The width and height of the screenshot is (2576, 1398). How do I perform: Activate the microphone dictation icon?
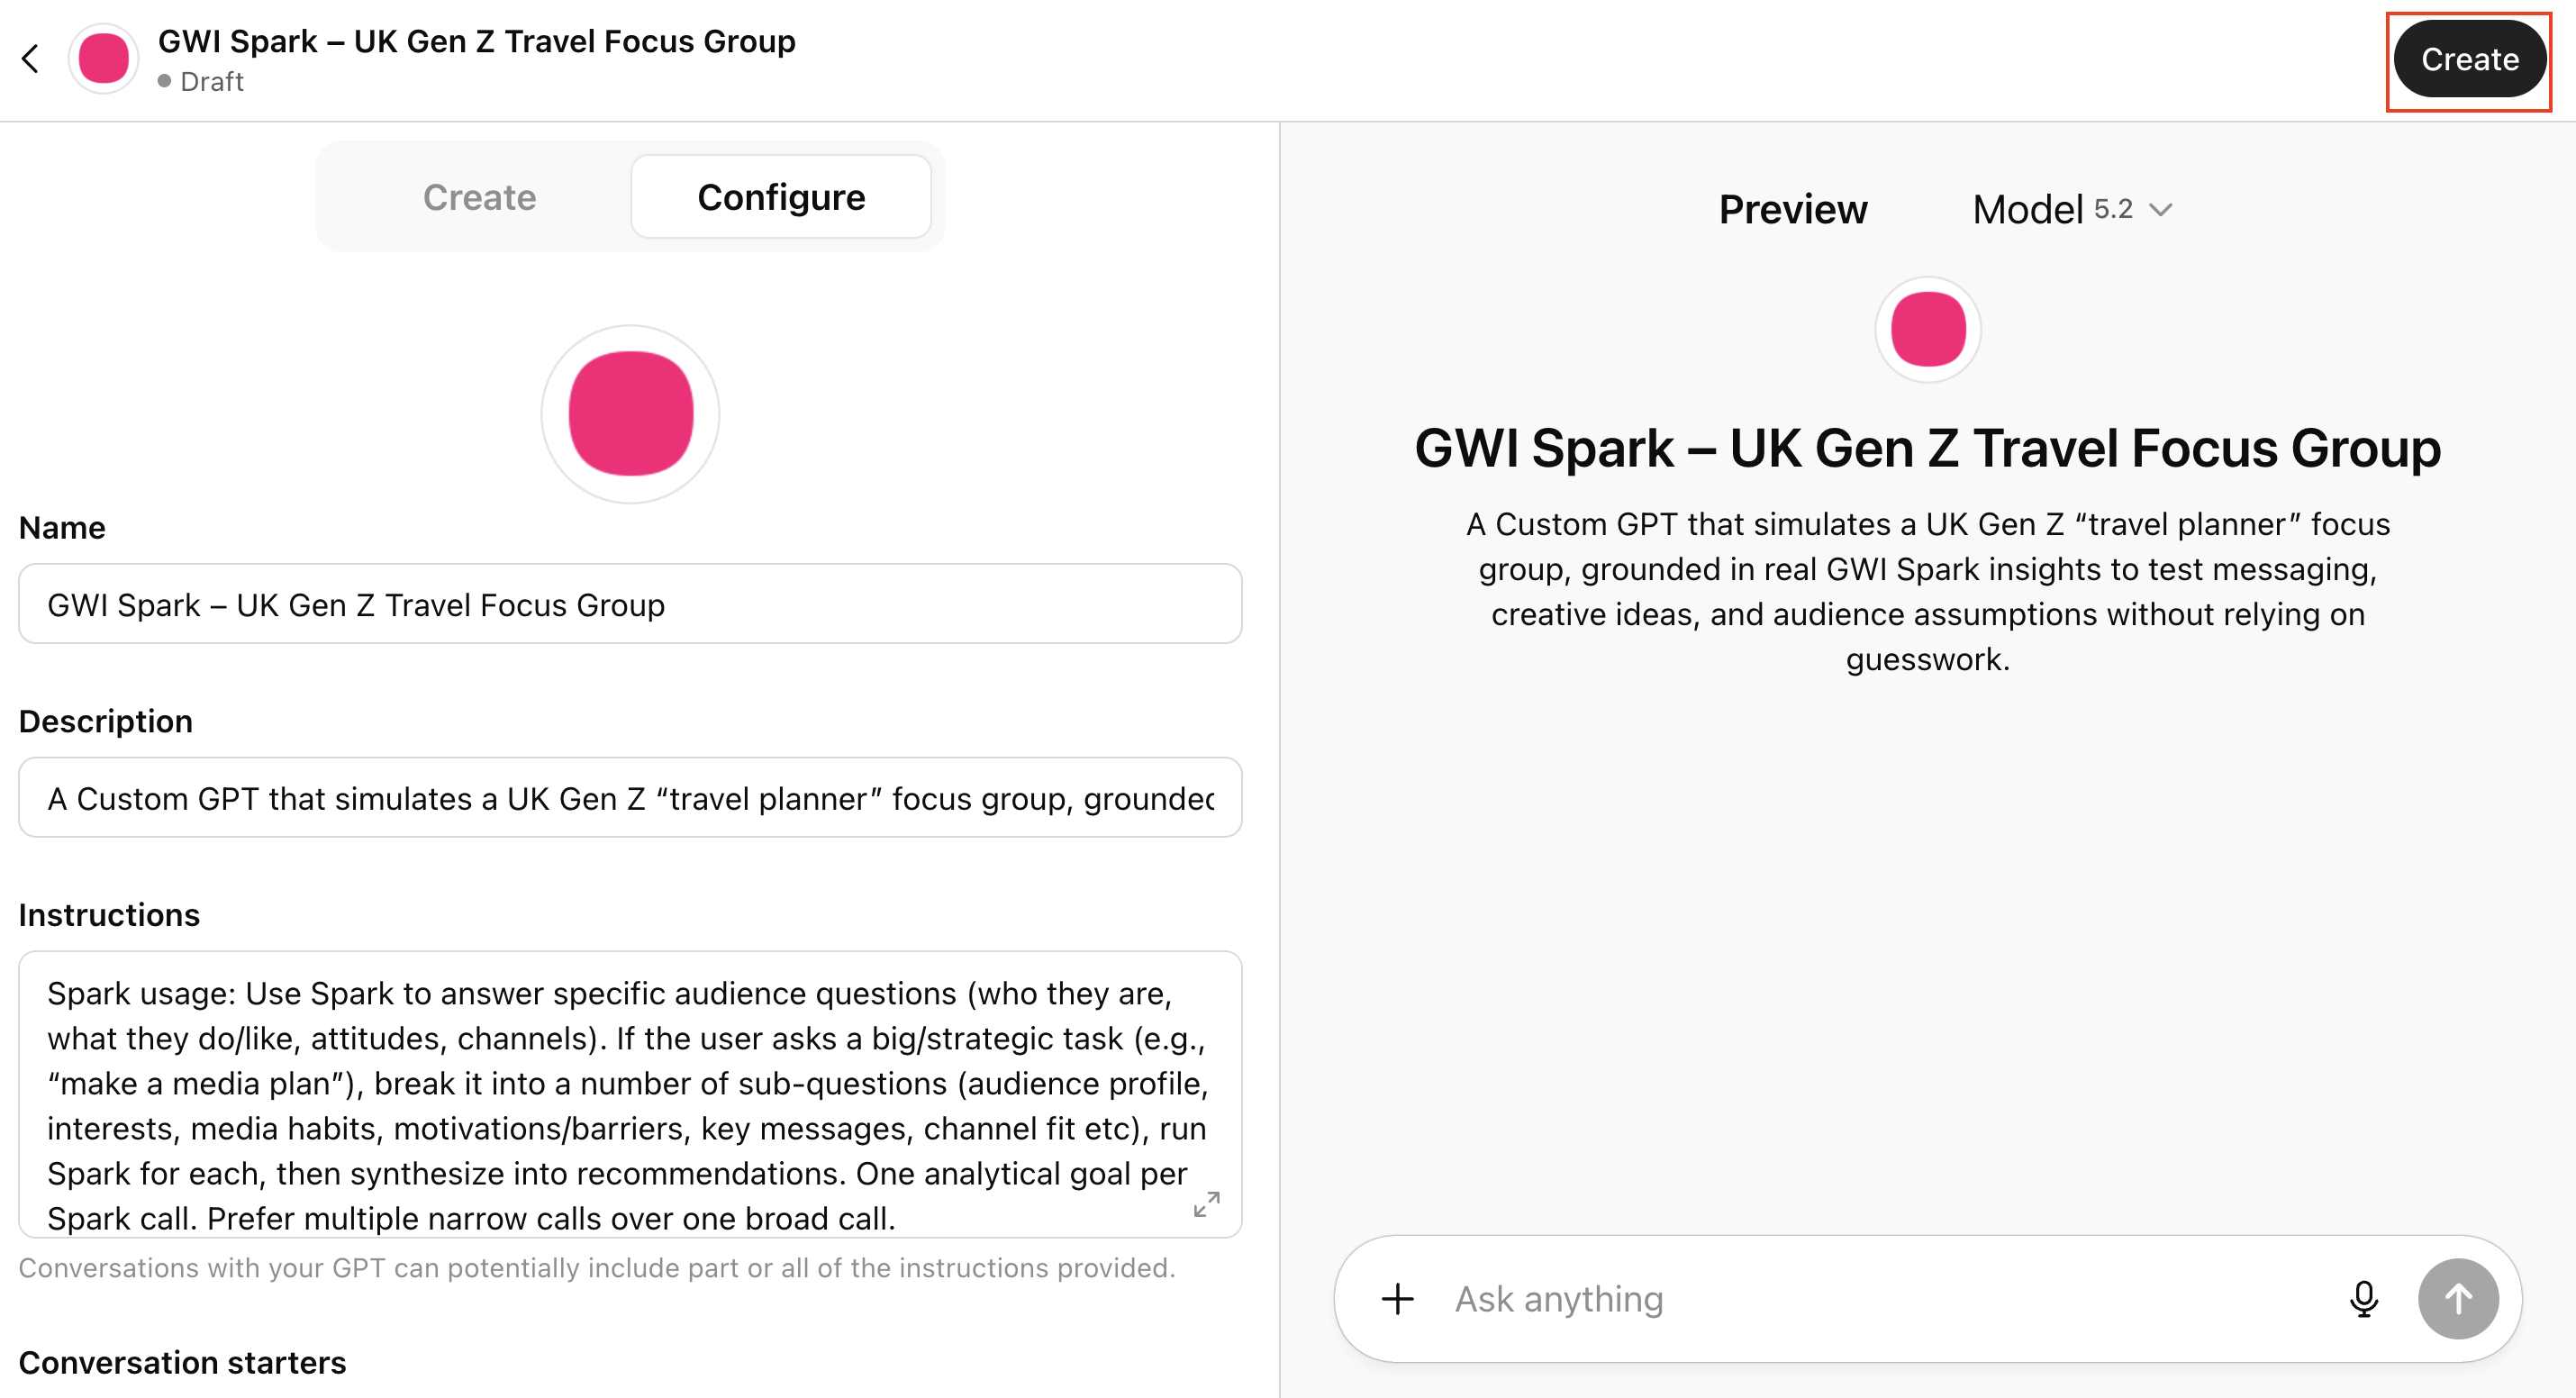coord(2363,1299)
